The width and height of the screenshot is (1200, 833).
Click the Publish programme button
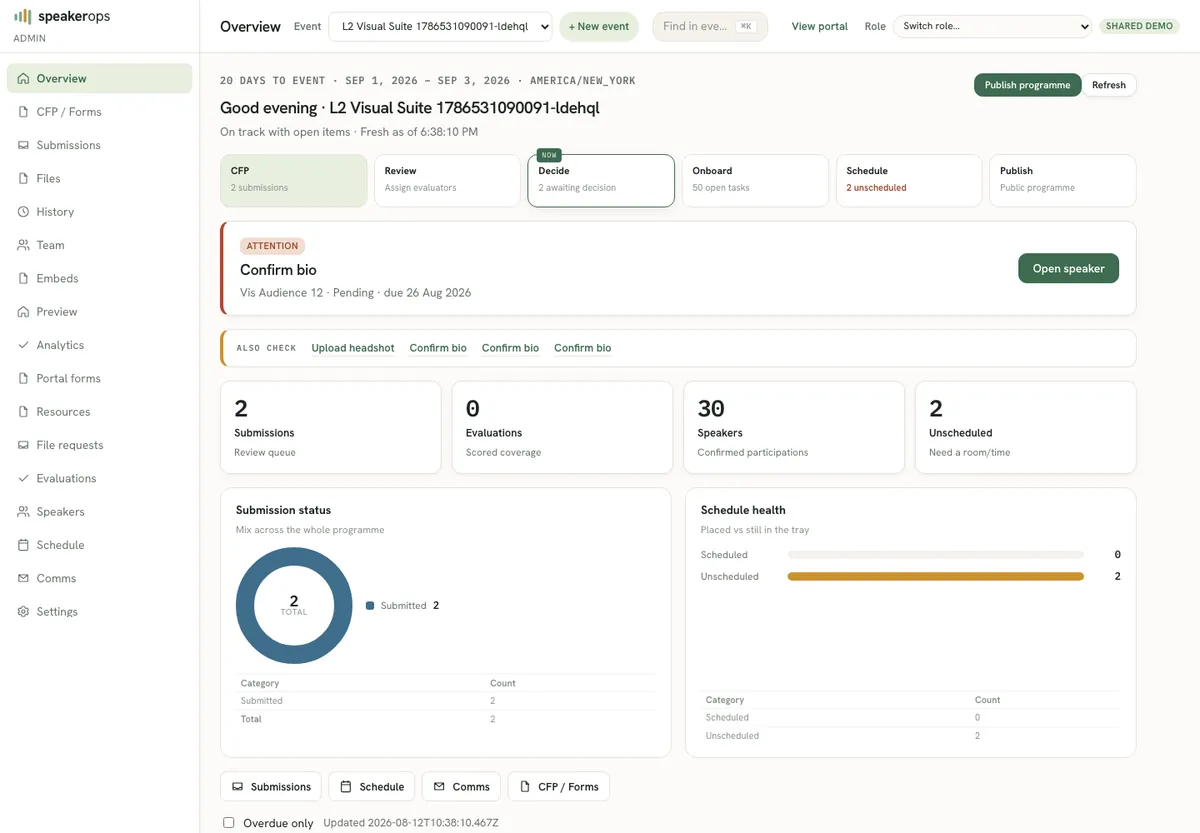click(1028, 85)
